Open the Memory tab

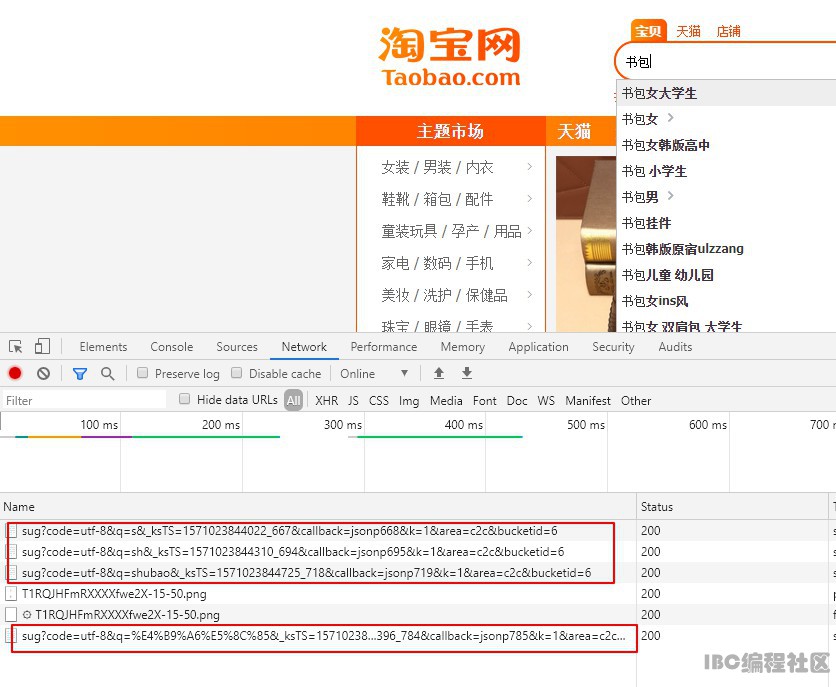[x=463, y=347]
